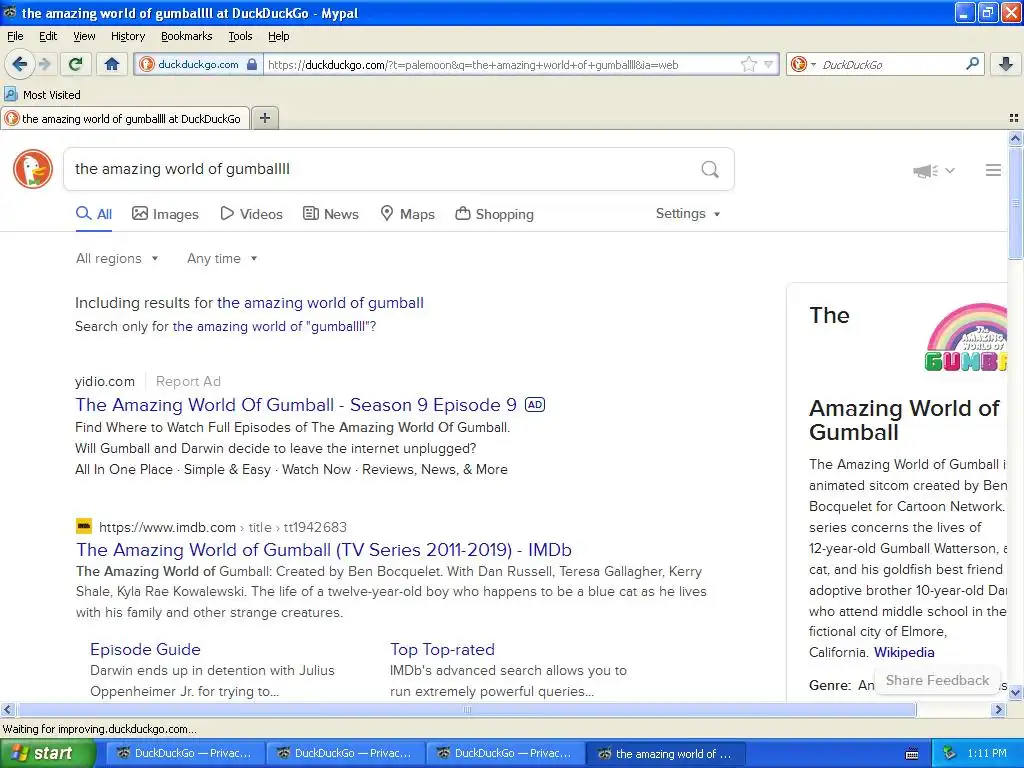Switch to the Shopping results tab
This screenshot has height=768, width=1024.
coord(494,214)
